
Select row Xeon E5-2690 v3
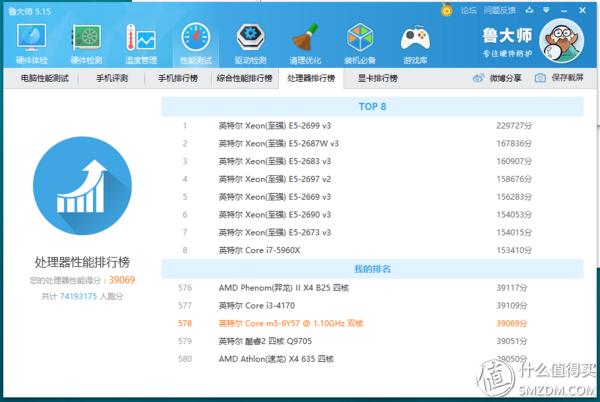coord(372,215)
